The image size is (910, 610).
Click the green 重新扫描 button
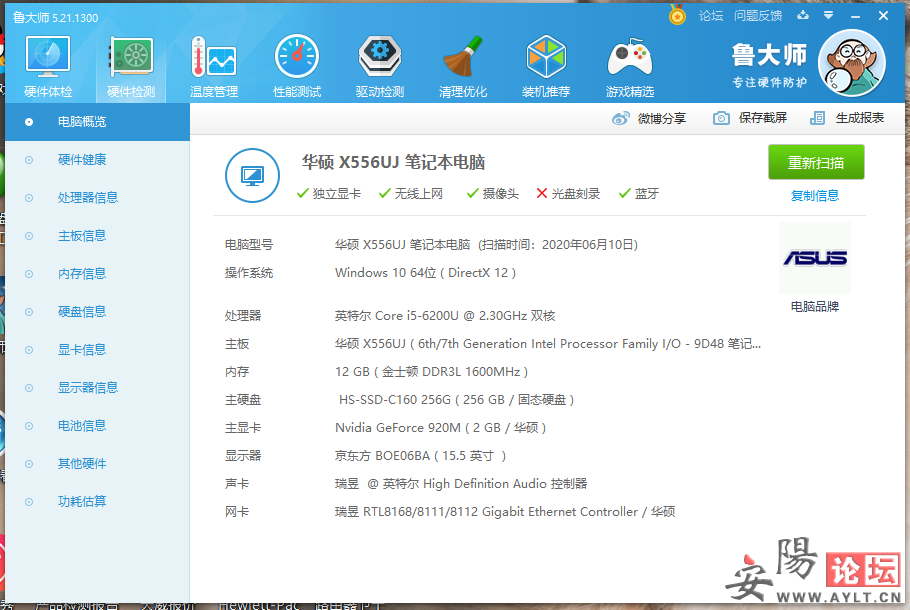point(816,163)
